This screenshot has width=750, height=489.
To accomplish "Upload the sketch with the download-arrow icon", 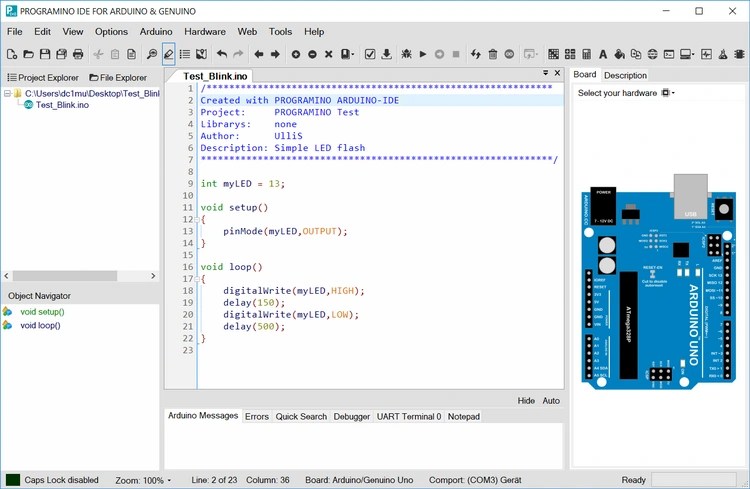I will click(386, 54).
